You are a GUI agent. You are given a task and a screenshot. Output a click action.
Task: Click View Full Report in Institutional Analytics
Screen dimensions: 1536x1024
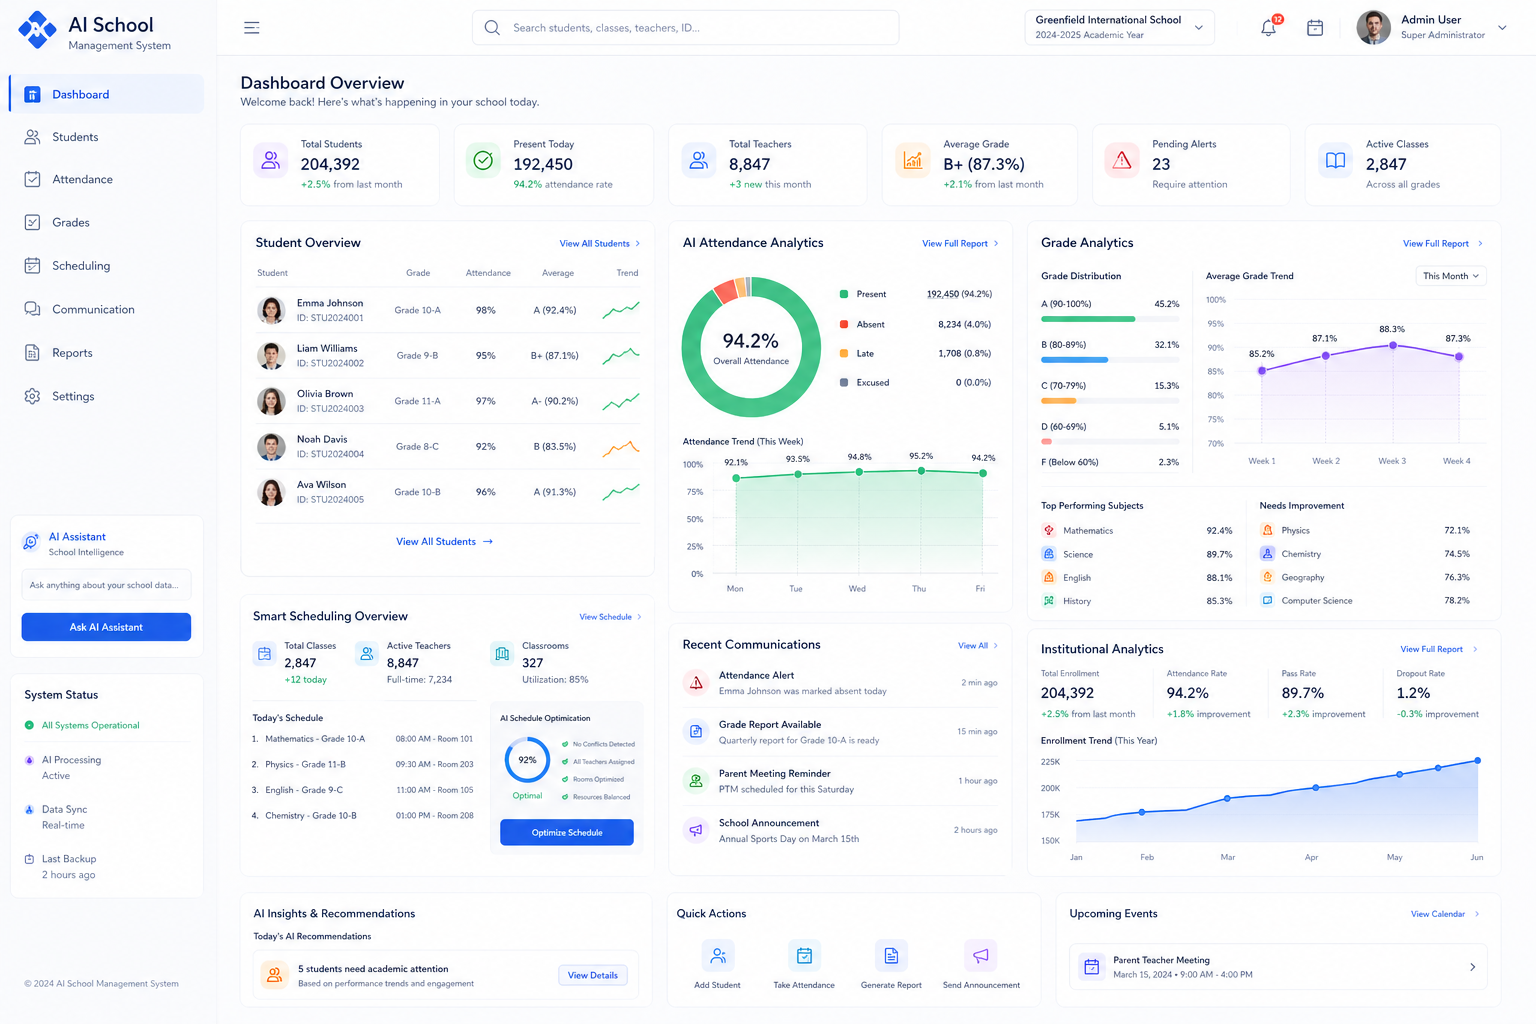click(1438, 650)
